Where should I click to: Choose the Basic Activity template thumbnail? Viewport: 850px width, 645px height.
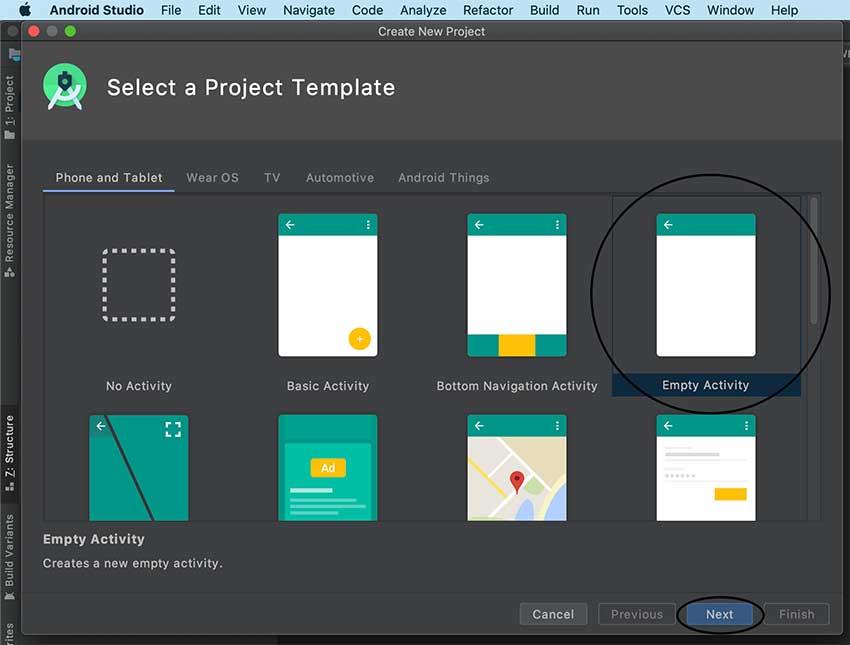[328, 285]
